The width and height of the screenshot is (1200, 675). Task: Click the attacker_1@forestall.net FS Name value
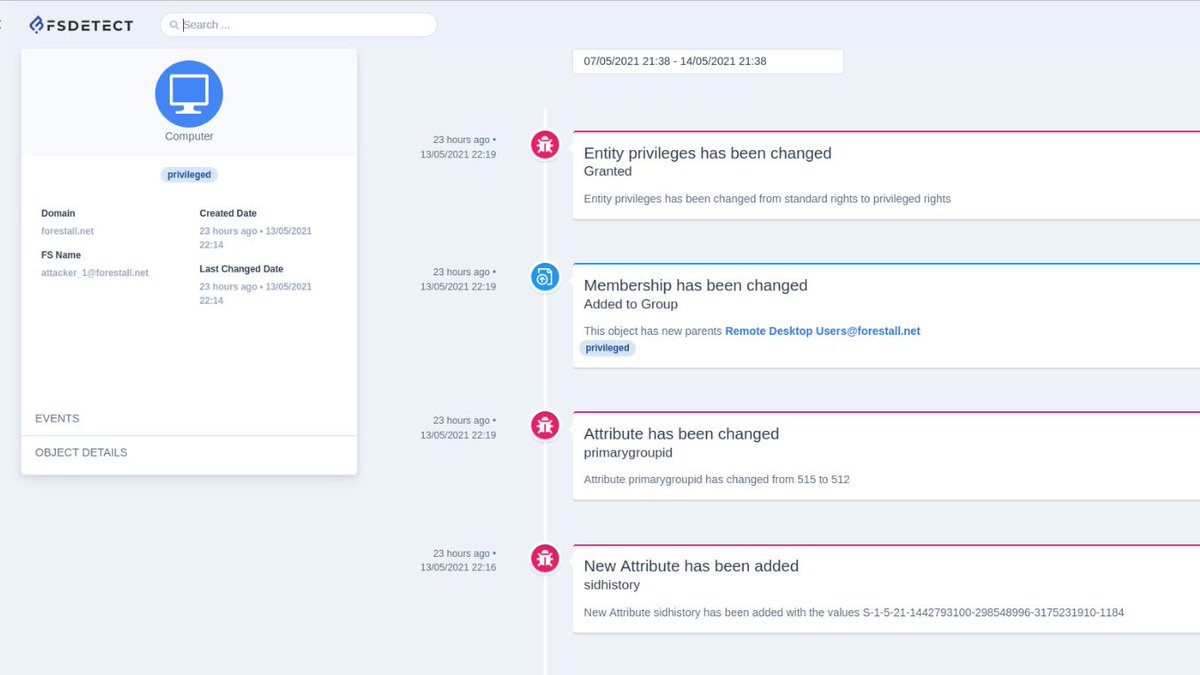(94, 273)
